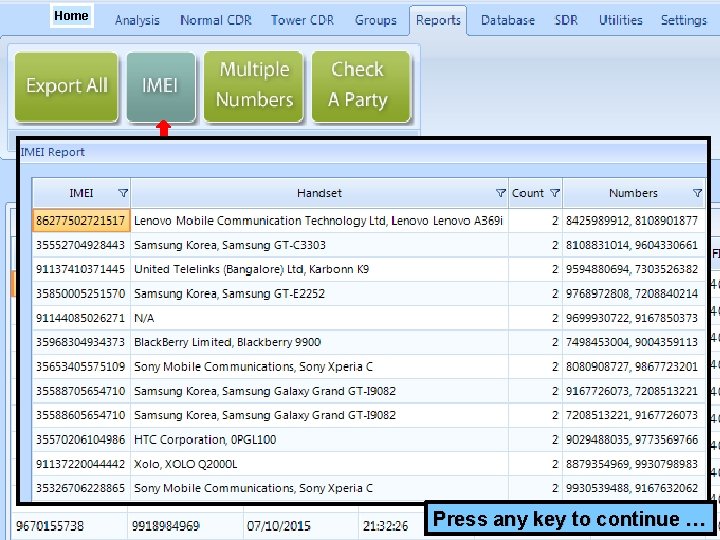Image resolution: width=720 pixels, height=540 pixels.
Task: Click the Numbers column header
Action: click(634, 193)
